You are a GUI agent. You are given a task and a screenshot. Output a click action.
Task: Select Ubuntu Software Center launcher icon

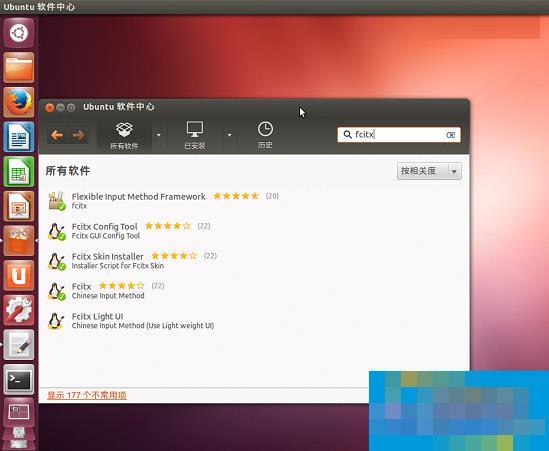pos(19,241)
